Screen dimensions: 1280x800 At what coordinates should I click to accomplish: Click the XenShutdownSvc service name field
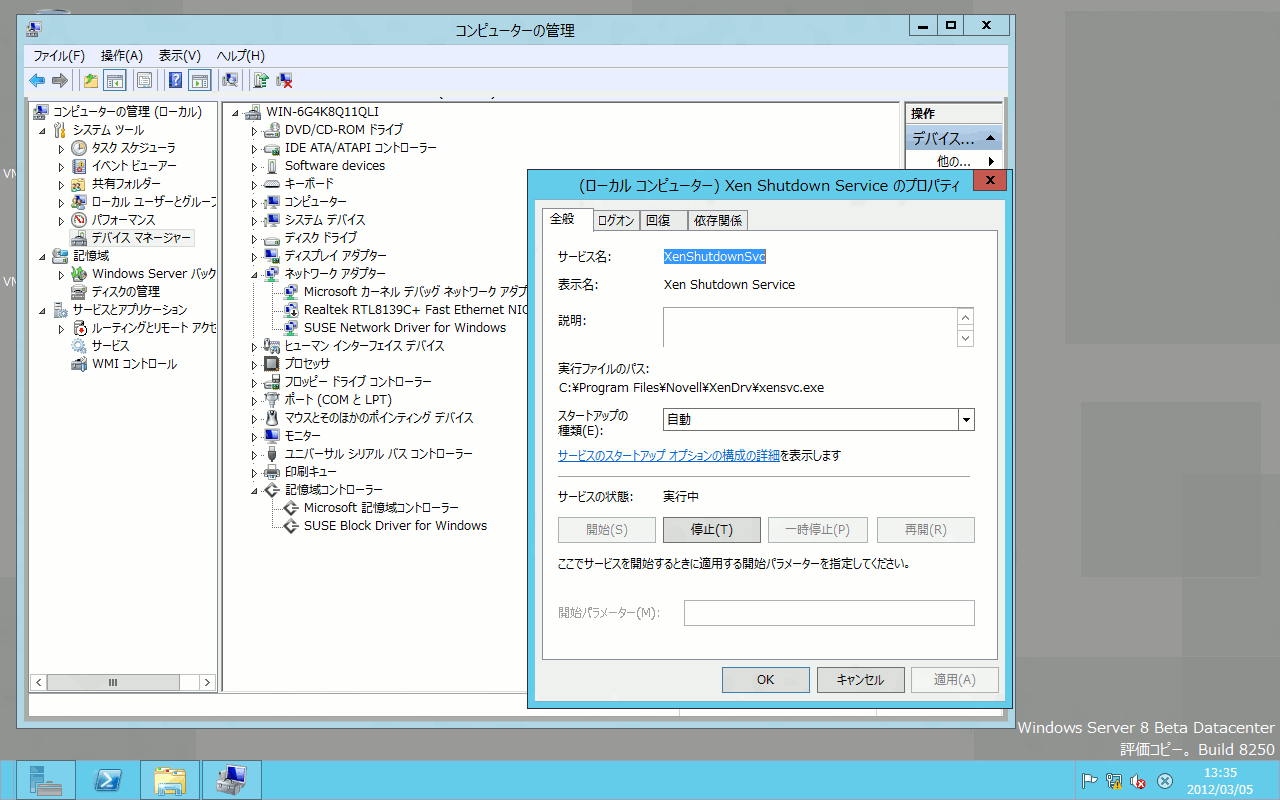tap(715, 257)
